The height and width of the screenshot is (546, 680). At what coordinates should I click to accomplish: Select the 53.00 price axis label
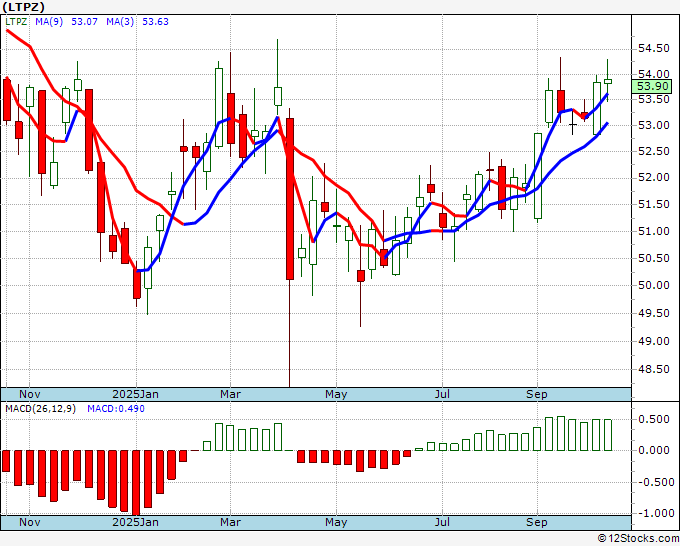pyautogui.click(x=654, y=125)
